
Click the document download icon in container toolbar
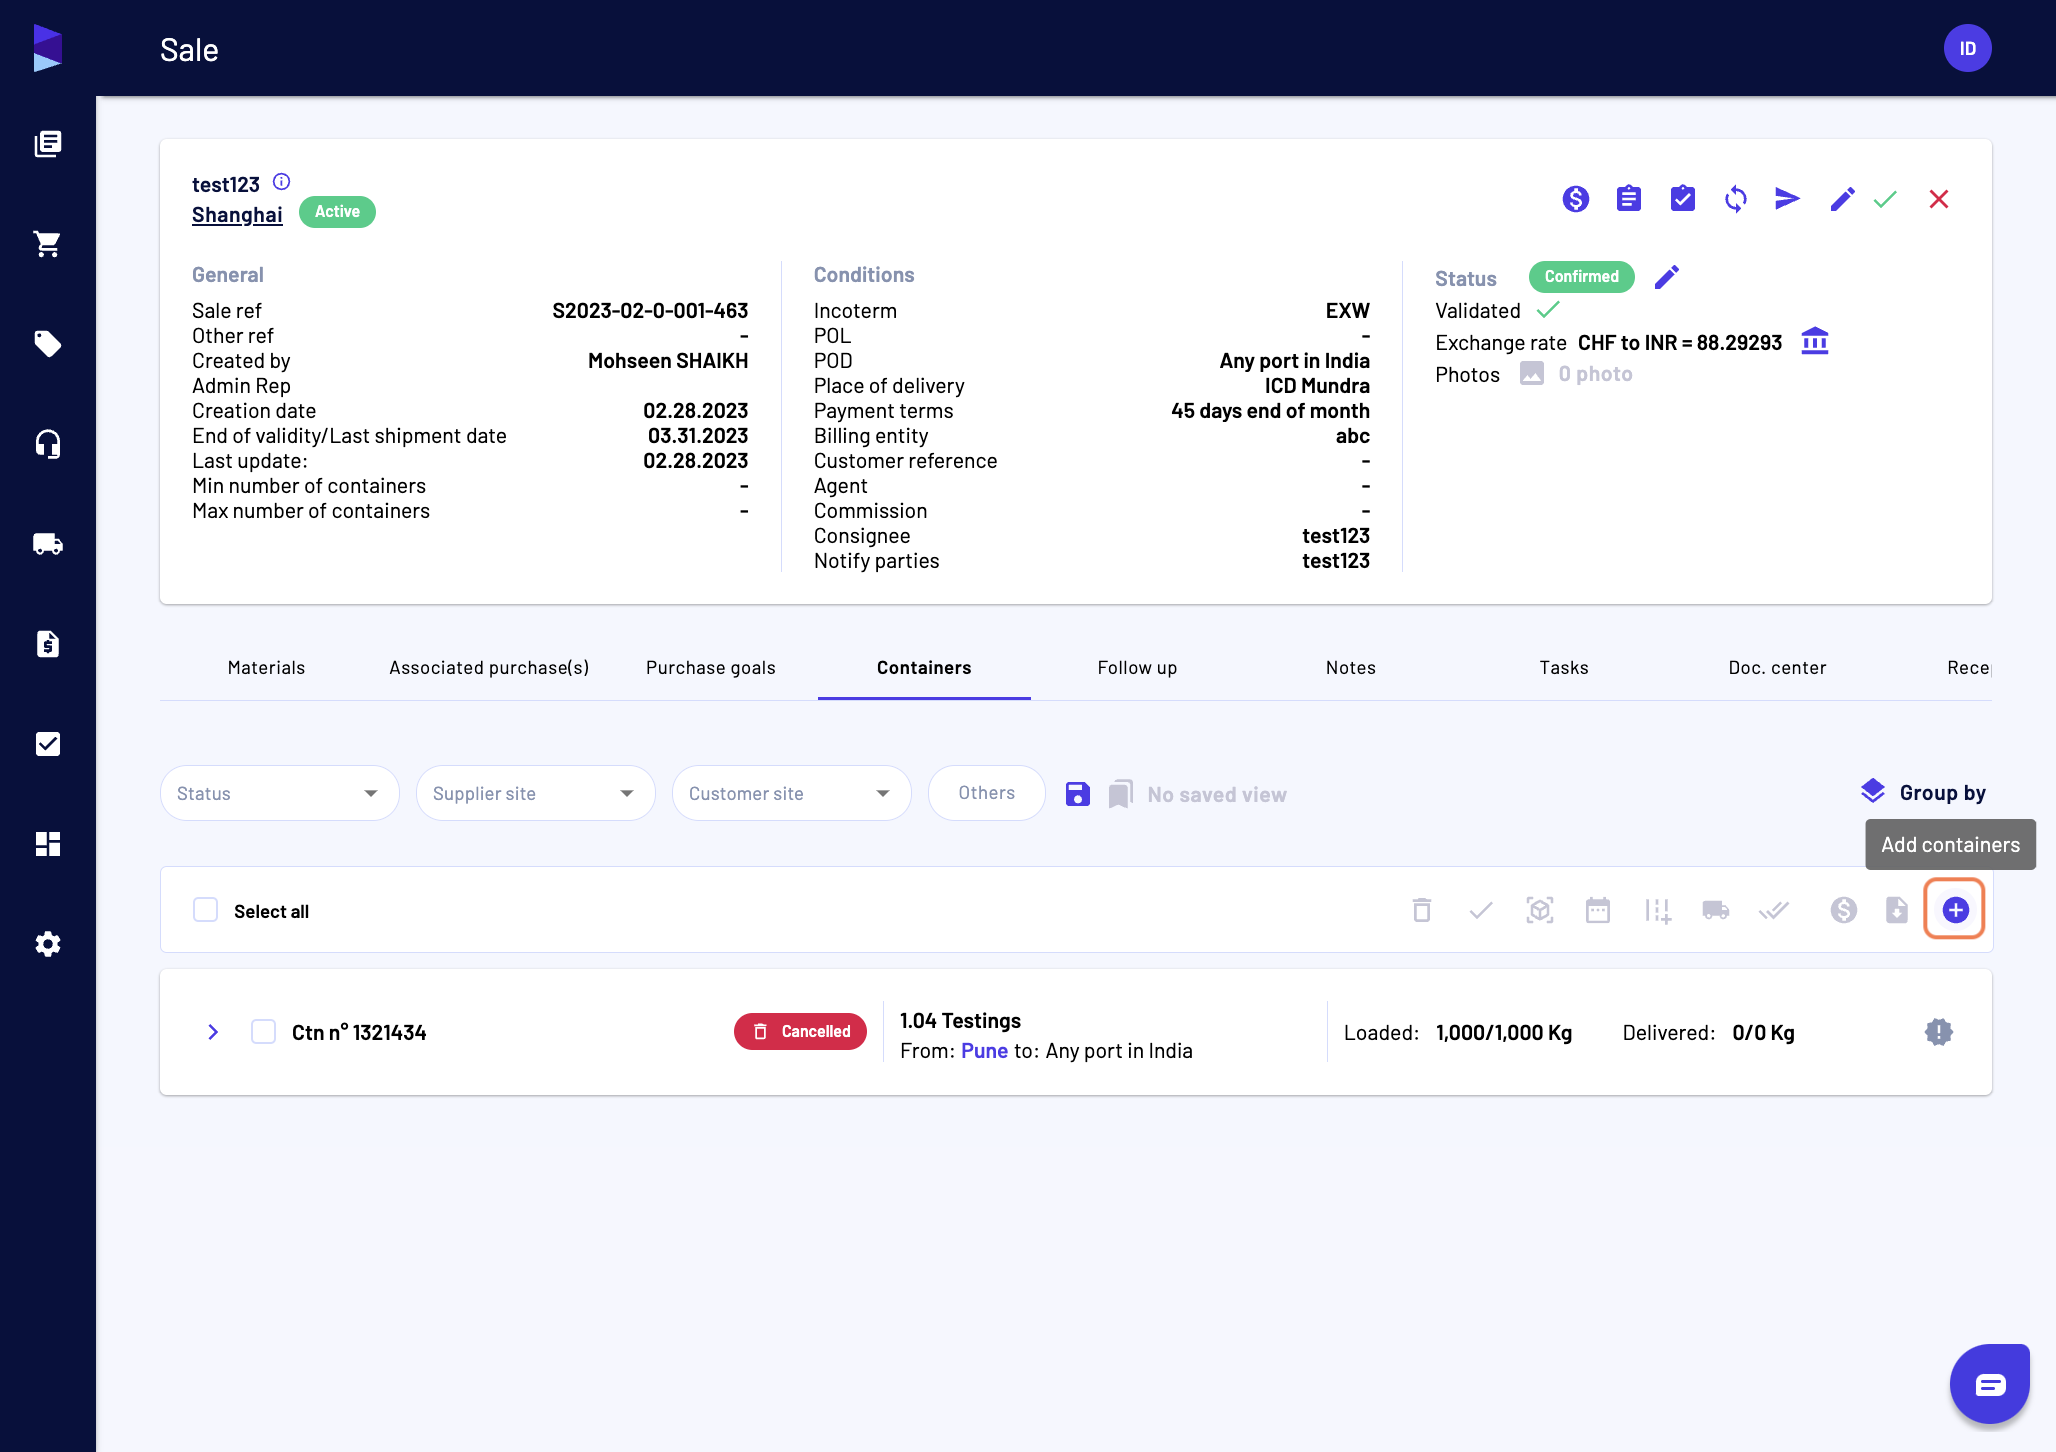(1897, 910)
